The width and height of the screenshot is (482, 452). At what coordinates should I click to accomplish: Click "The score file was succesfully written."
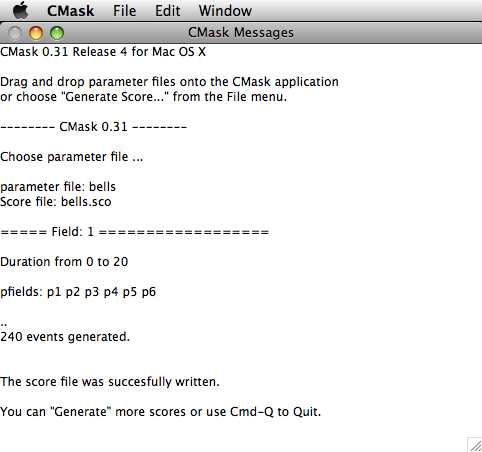[x=110, y=382]
